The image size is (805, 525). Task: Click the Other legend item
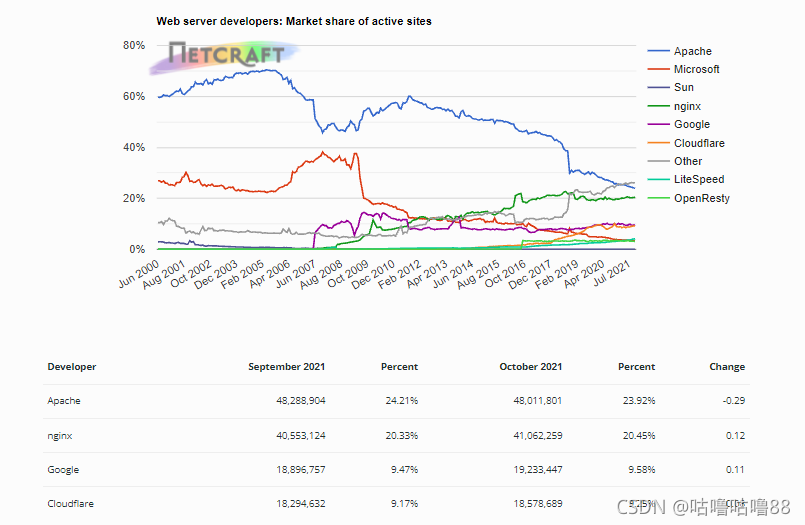tap(675, 161)
